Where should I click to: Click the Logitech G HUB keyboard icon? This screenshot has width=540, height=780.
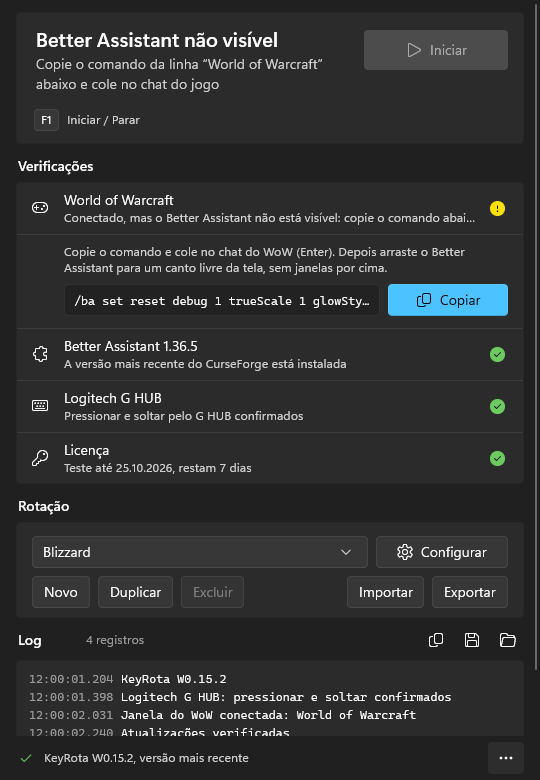click(x=40, y=406)
